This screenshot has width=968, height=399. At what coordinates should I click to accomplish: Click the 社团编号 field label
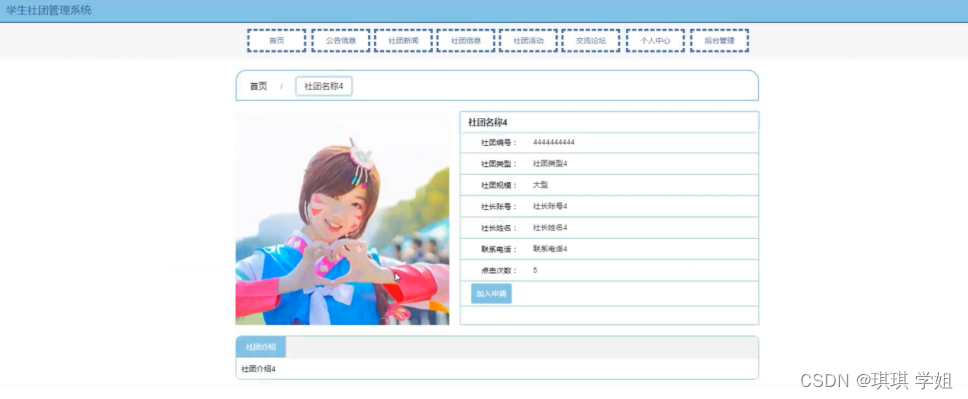499,143
